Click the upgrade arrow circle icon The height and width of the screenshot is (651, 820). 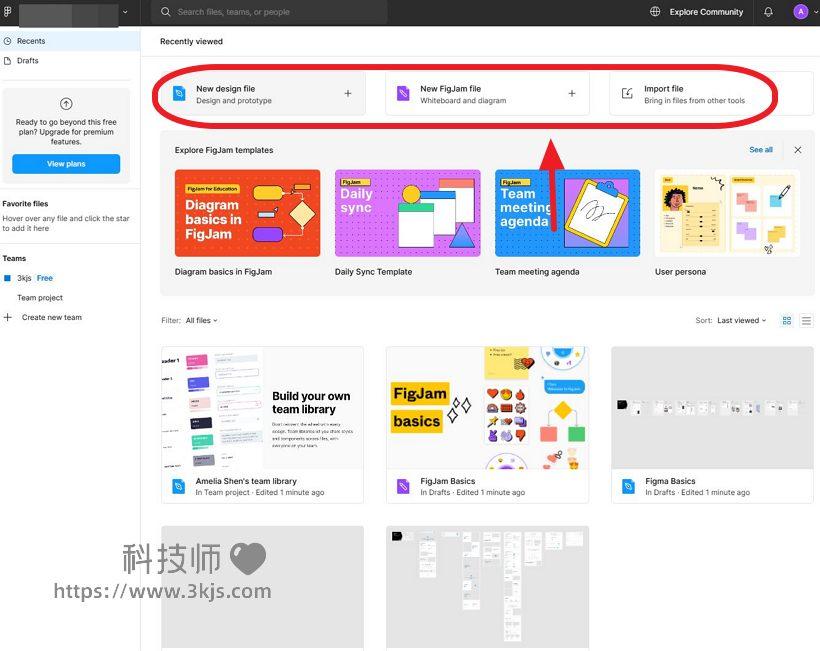pos(66,104)
